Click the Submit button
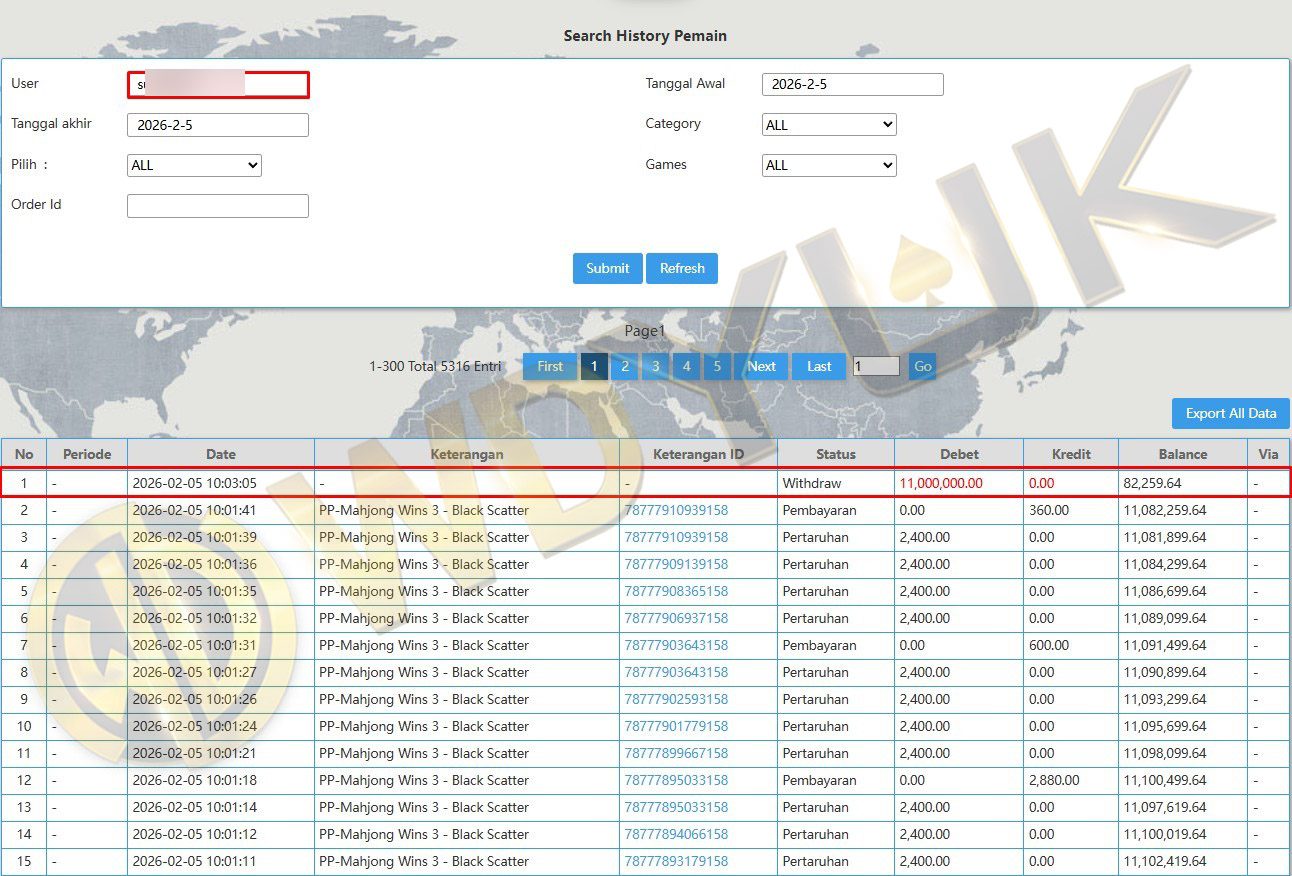Viewport: 1292px width, 876px height. (x=607, y=268)
